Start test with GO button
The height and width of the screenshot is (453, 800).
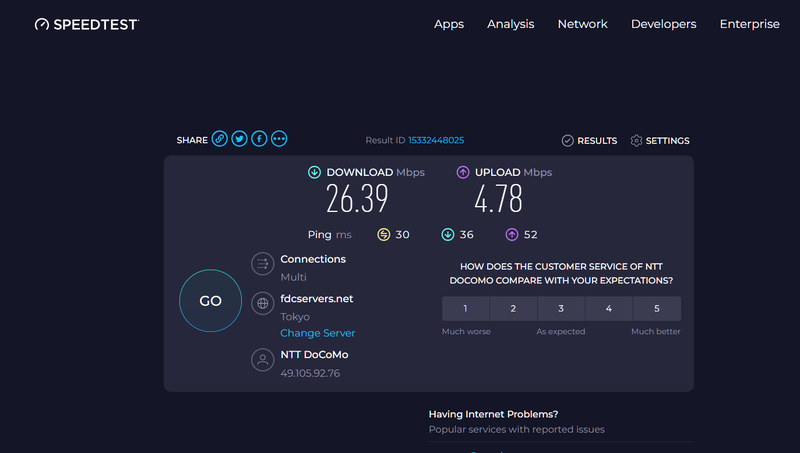click(210, 300)
